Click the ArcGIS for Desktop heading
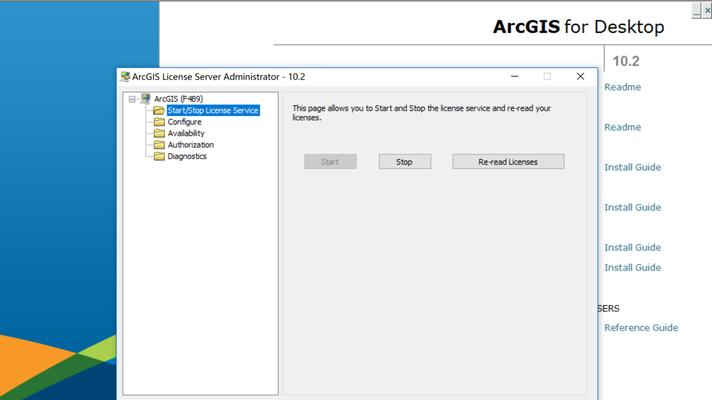The height and width of the screenshot is (400, 712). [x=578, y=27]
